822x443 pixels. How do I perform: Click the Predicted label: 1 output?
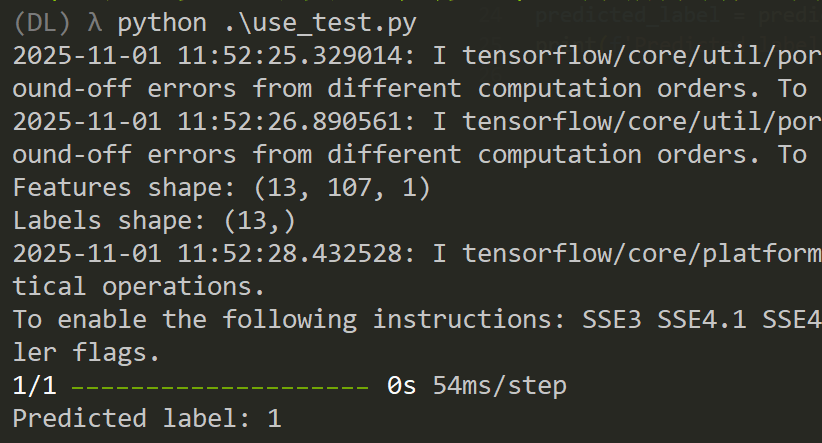147,418
